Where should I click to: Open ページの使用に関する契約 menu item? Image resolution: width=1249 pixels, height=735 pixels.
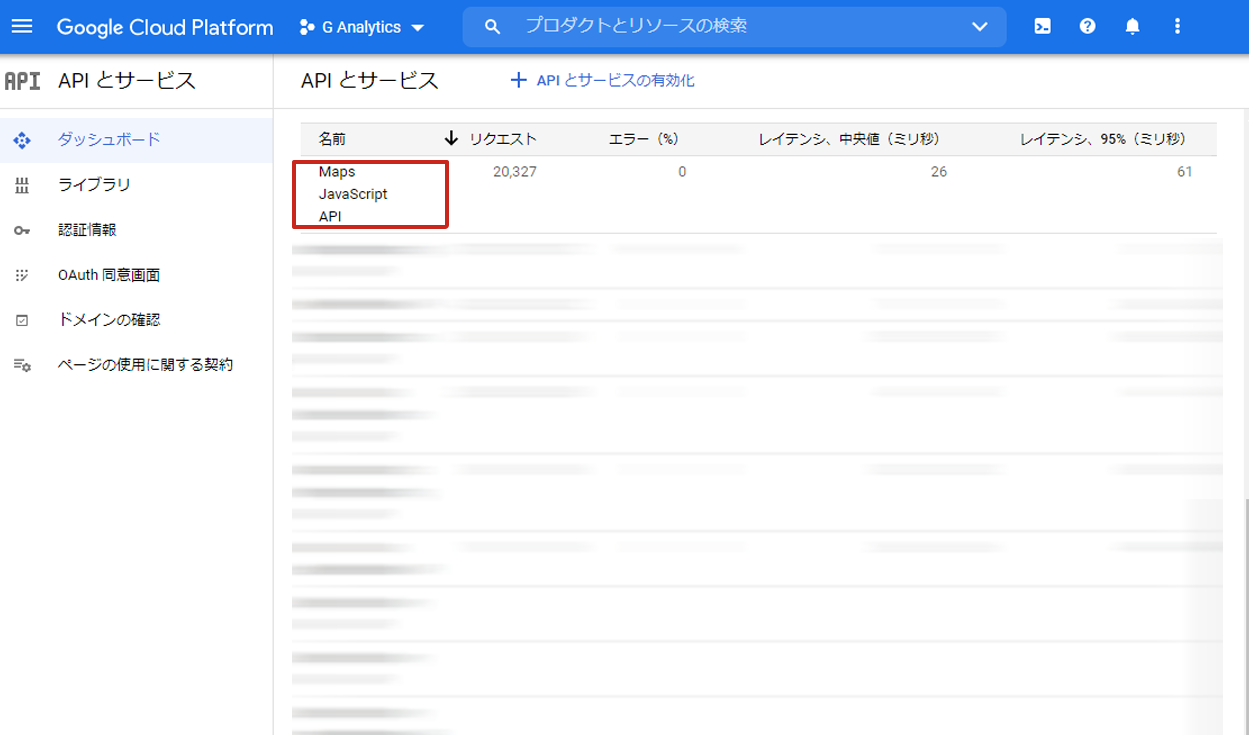(145, 365)
